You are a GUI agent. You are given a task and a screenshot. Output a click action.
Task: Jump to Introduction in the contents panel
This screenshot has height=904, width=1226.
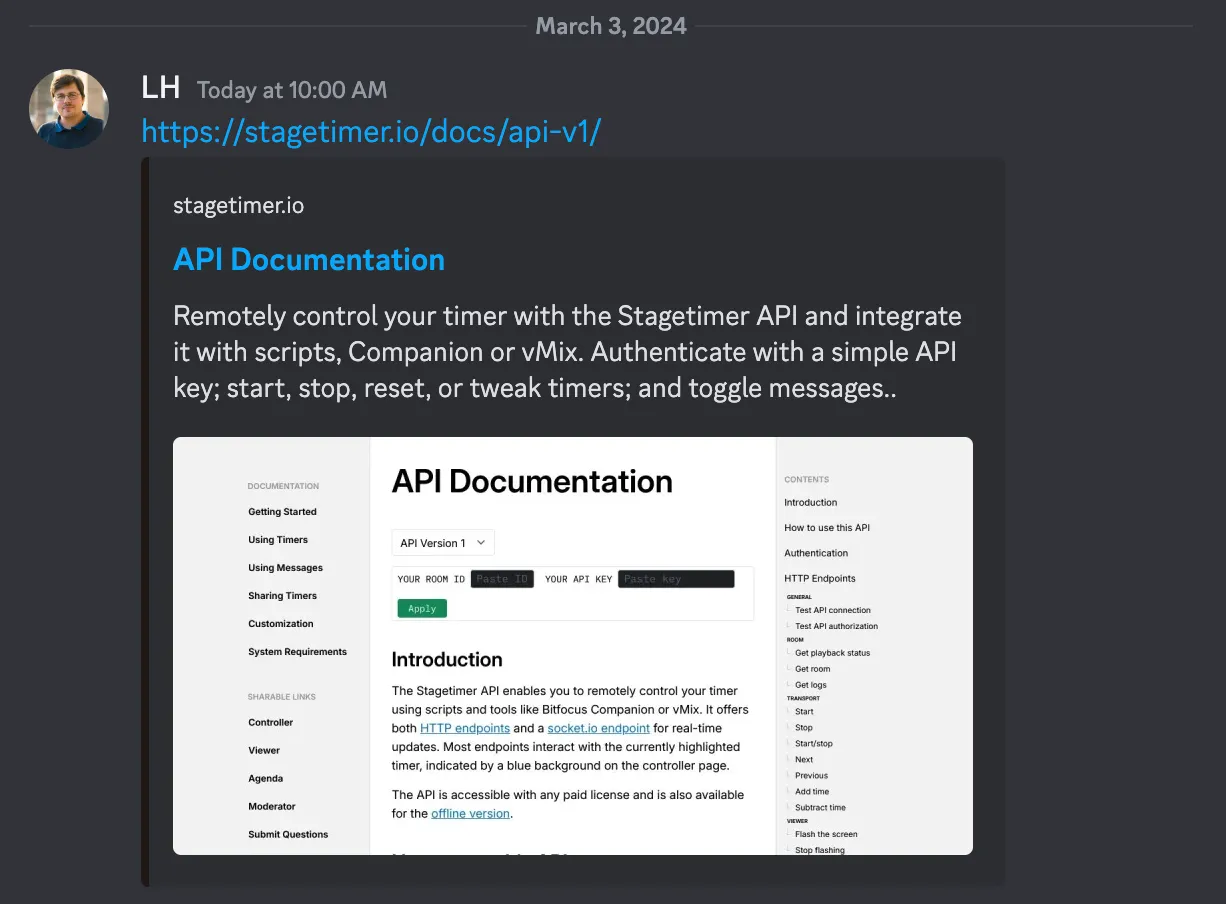click(810, 502)
